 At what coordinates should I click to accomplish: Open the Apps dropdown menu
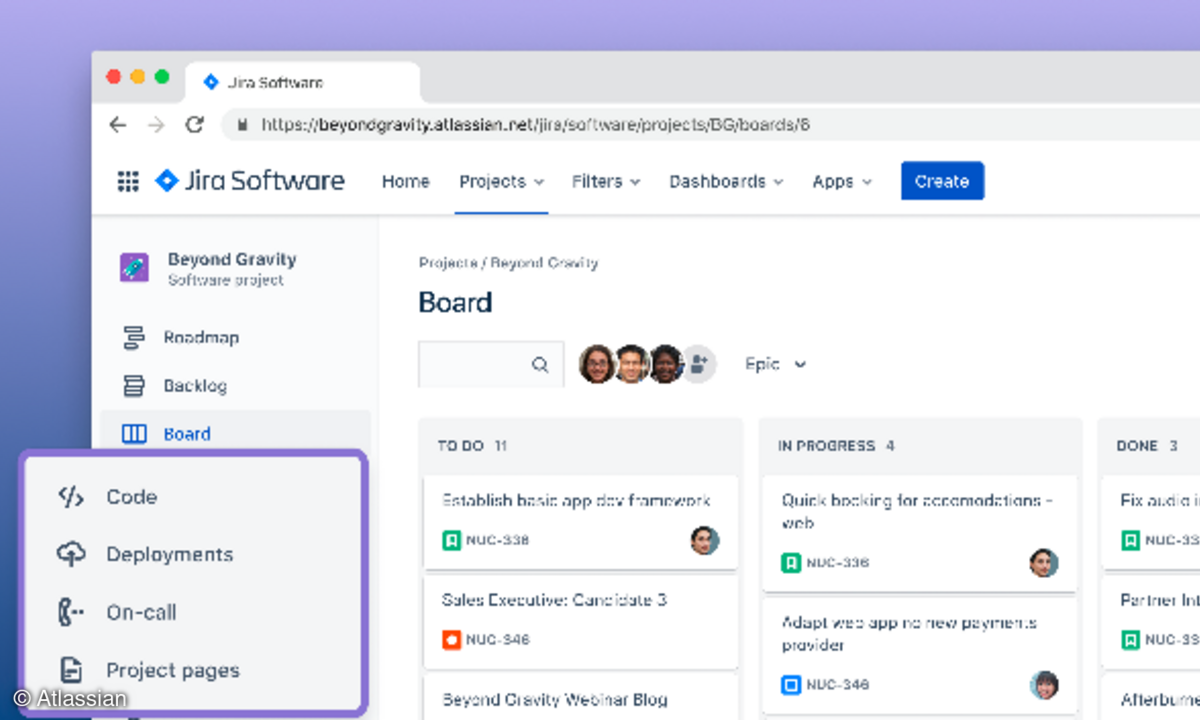pos(842,181)
